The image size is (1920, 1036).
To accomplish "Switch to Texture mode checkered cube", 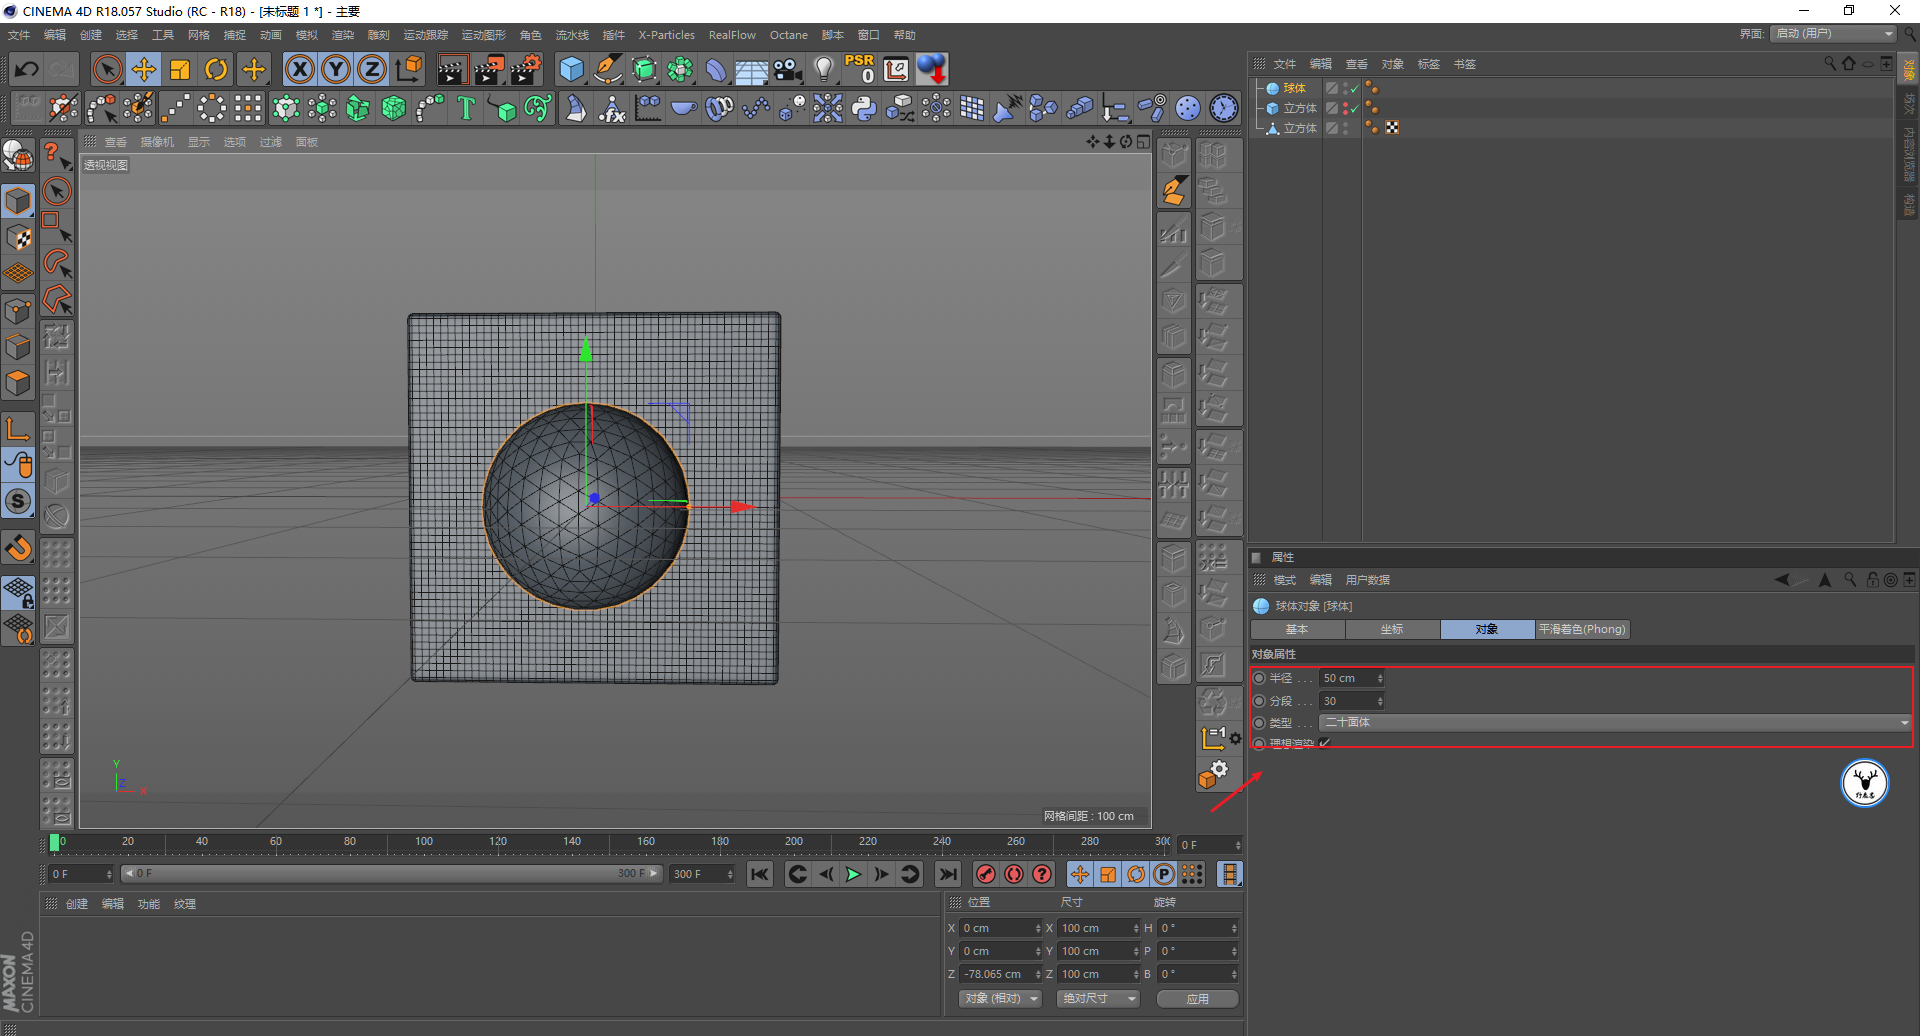I will pos(18,238).
